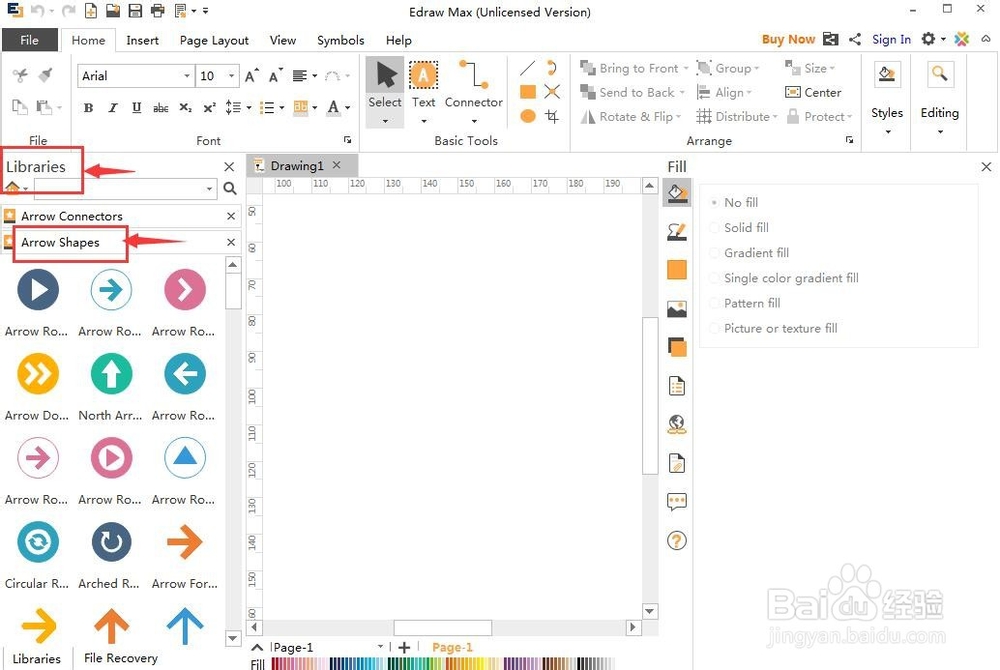
Task: Select the pointer Select tool
Action: click(385, 91)
